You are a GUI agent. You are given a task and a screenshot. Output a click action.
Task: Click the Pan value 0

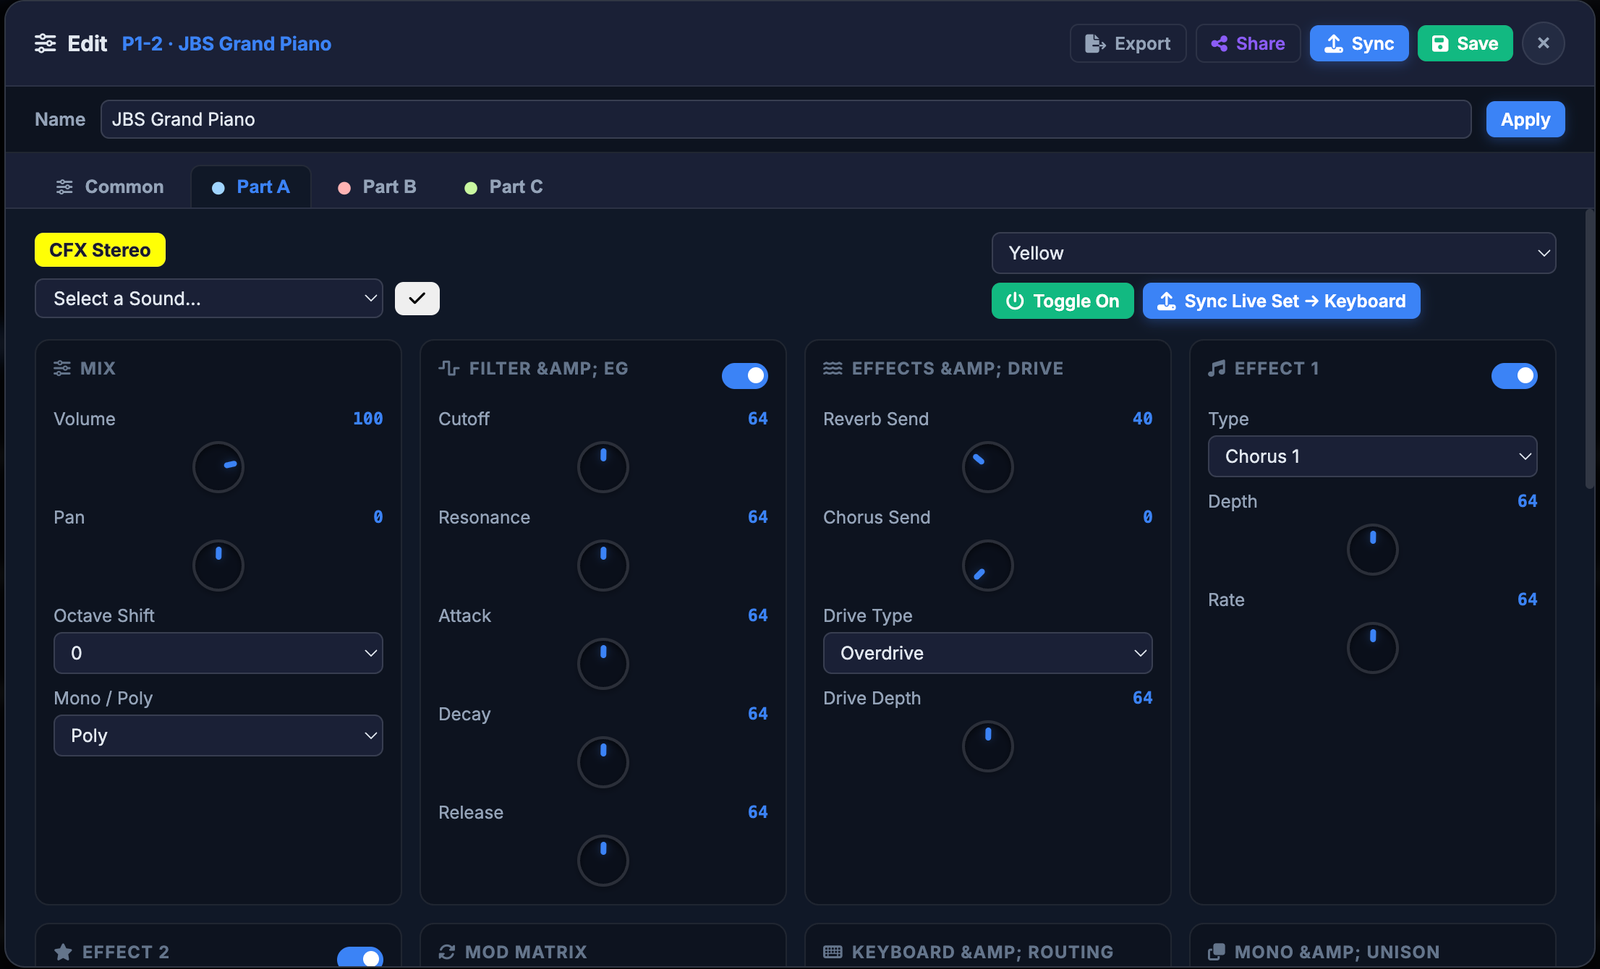point(378,517)
